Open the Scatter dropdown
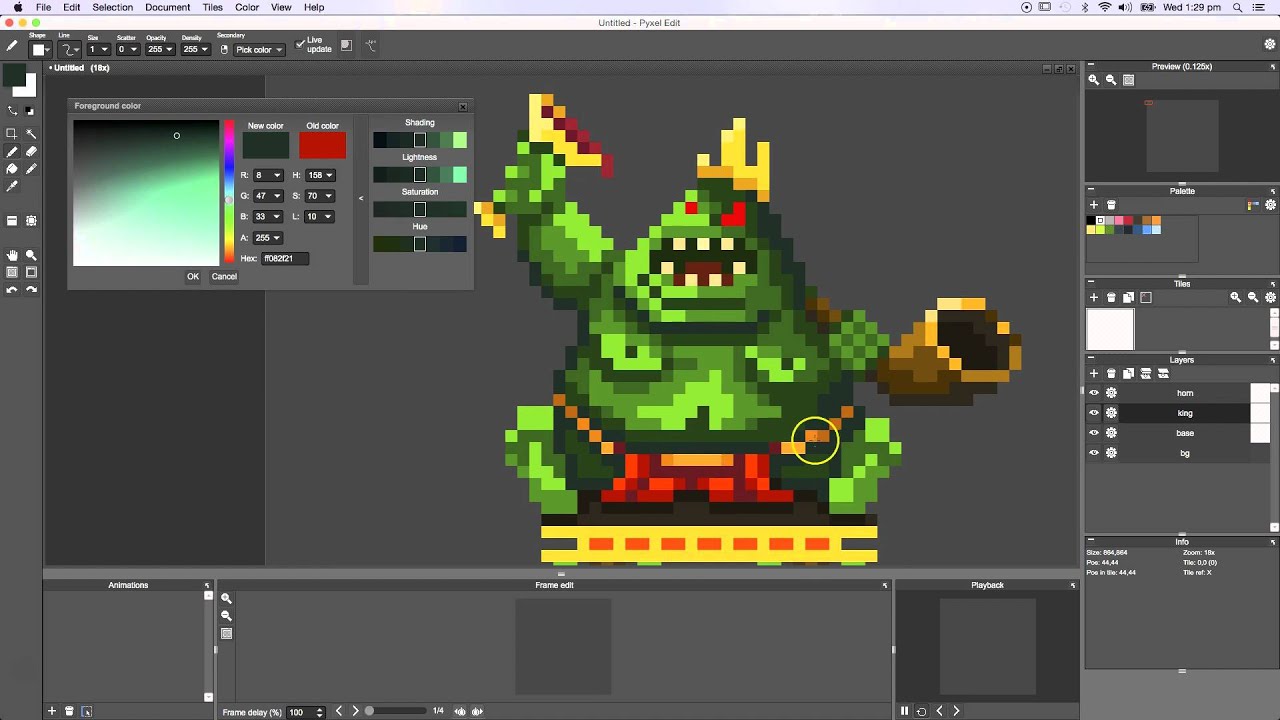 128,49
